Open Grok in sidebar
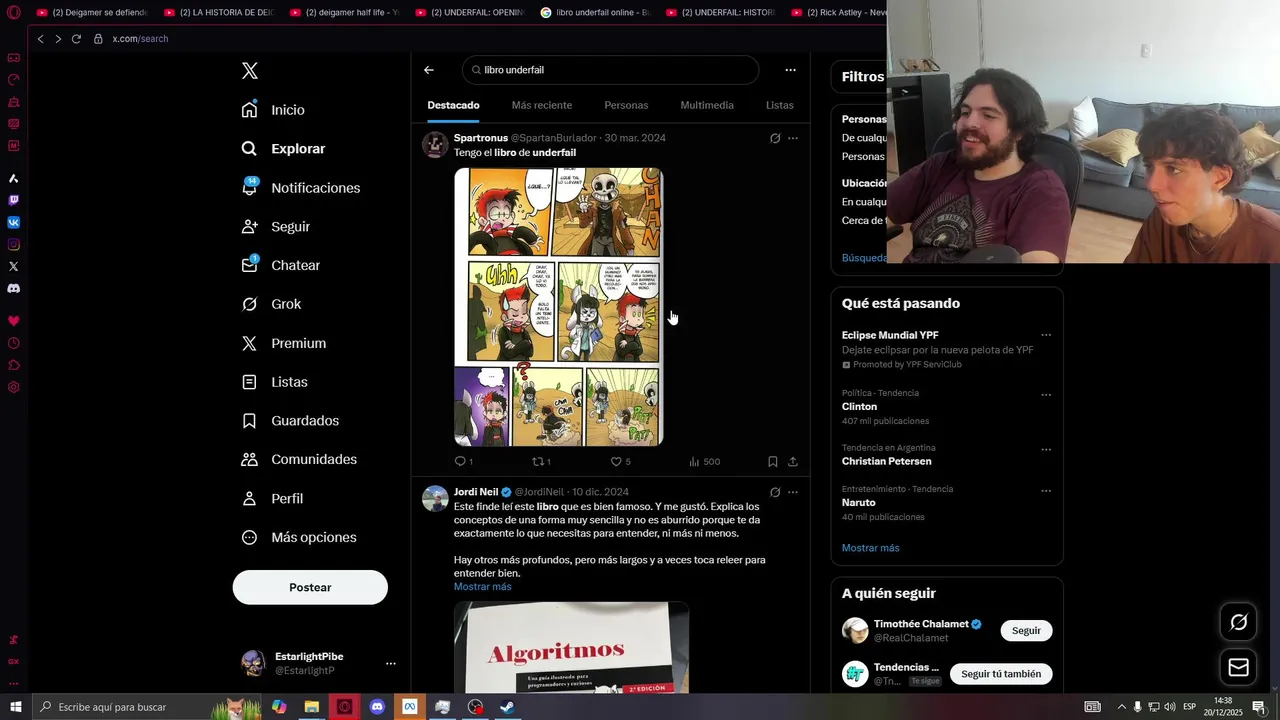The height and width of the screenshot is (720, 1280). click(271, 304)
